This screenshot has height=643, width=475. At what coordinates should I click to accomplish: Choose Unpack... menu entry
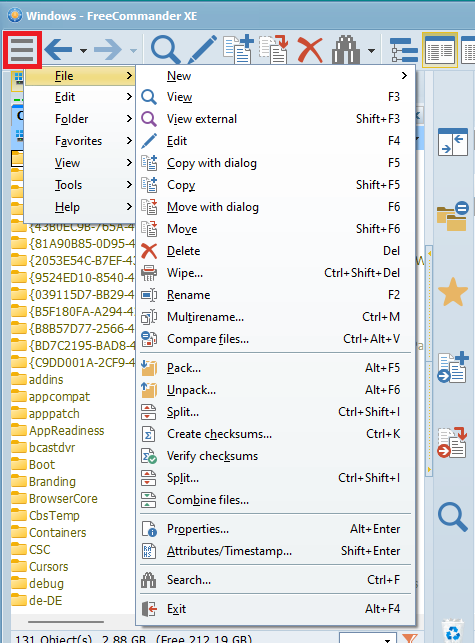(x=275, y=390)
